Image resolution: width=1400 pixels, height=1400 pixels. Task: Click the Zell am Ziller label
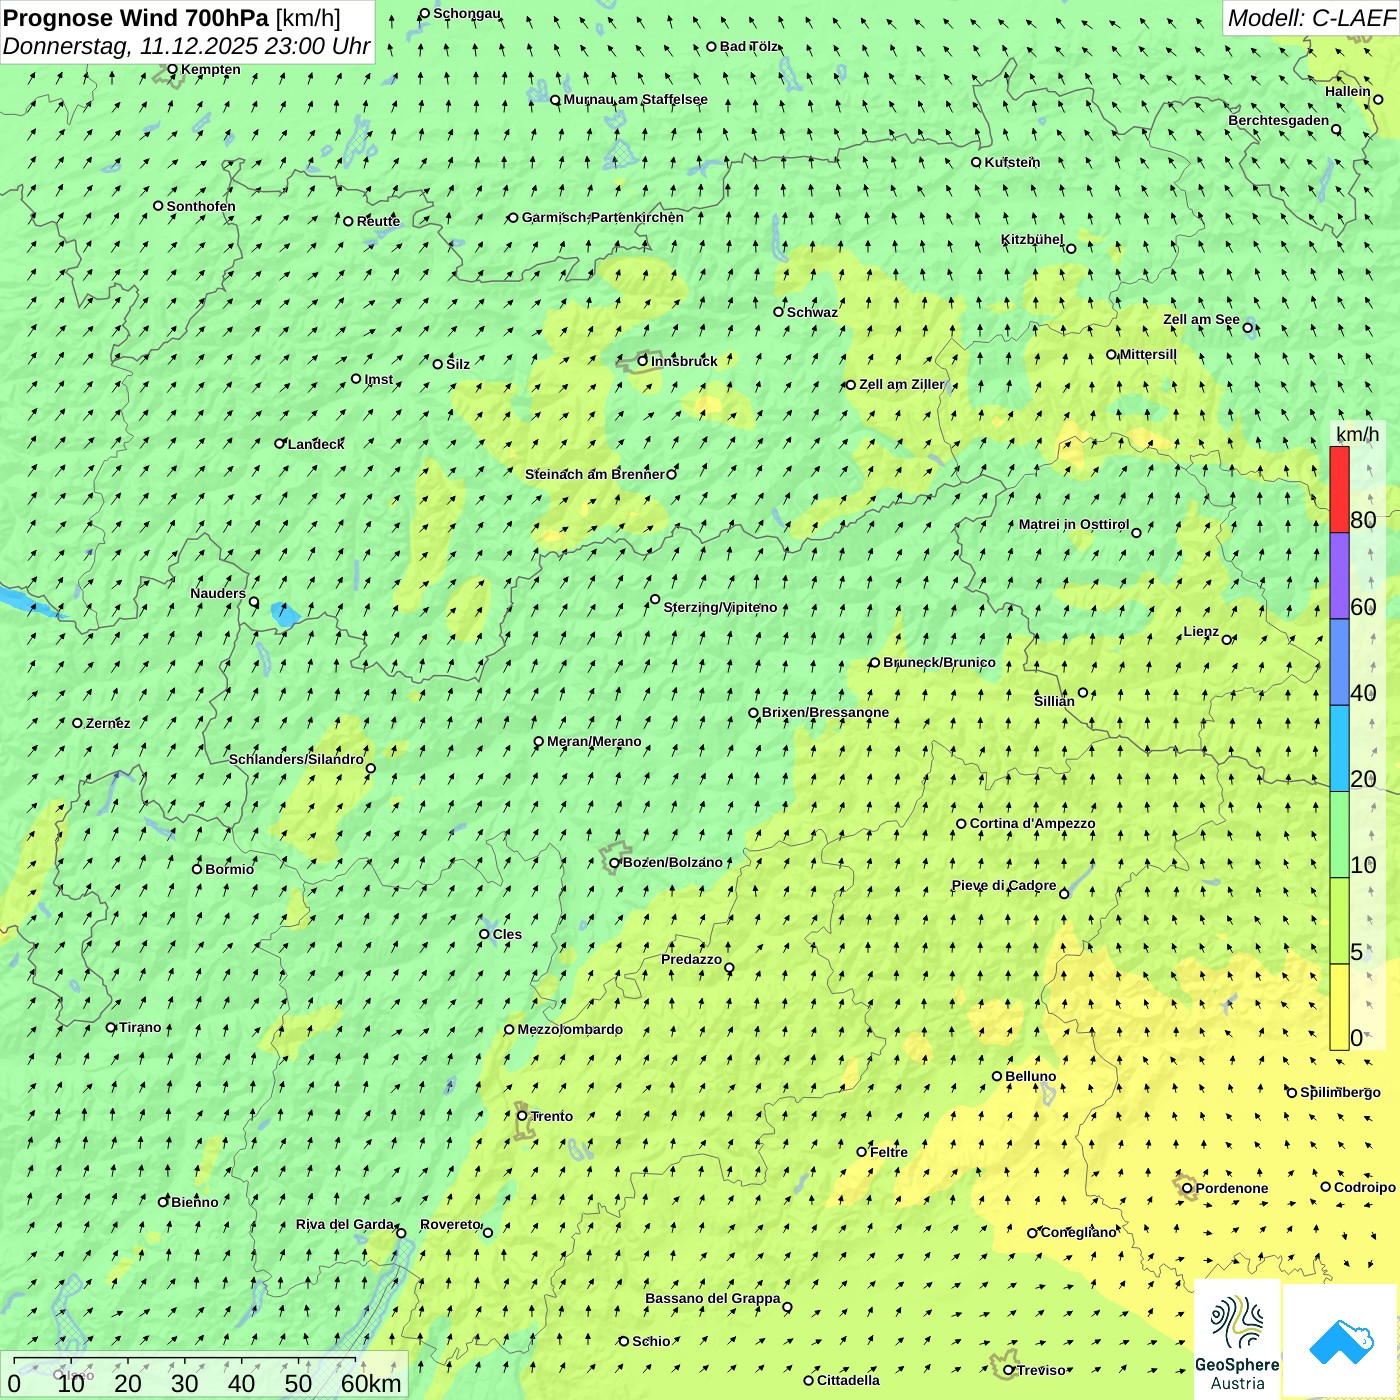click(901, 384)
